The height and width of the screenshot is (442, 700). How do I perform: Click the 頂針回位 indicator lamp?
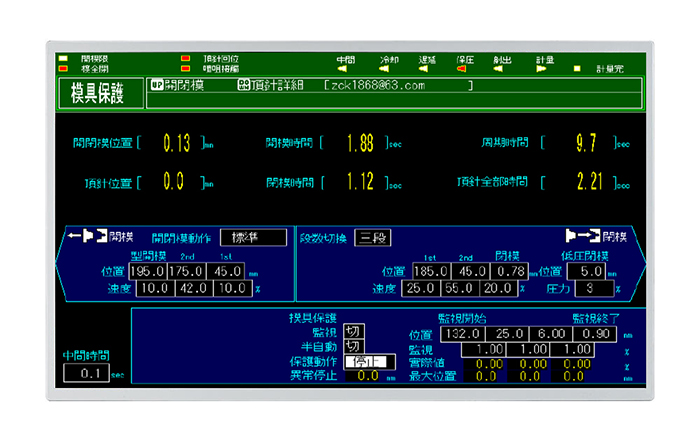(184, 58)
